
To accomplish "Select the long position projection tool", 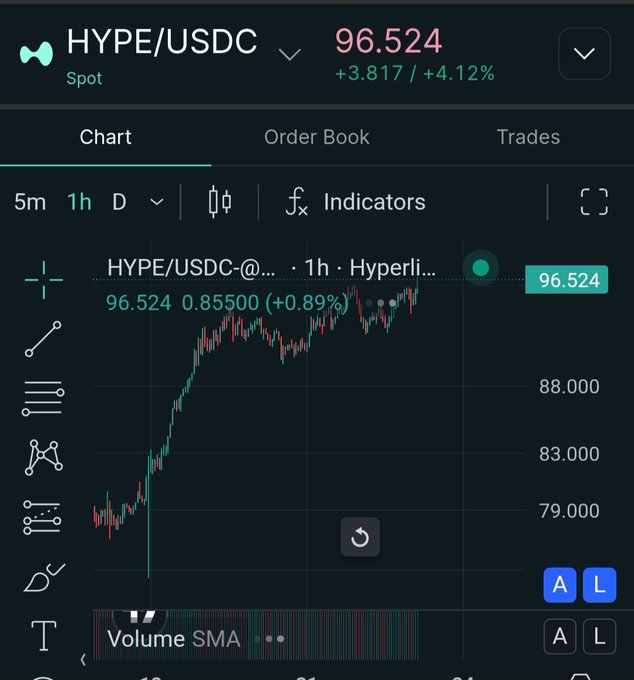I will [42, 517].
